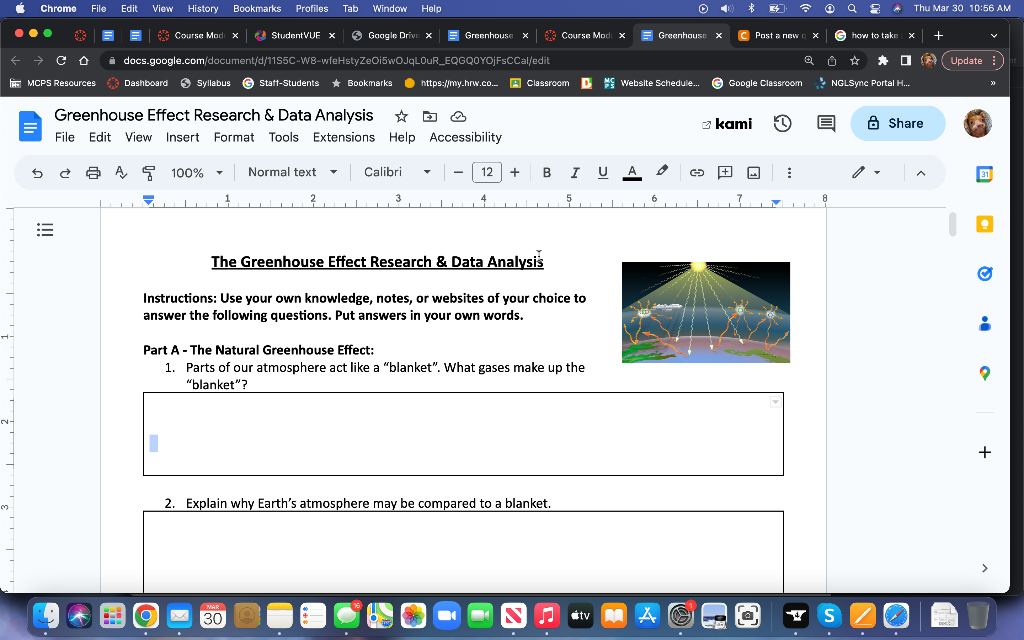
Task: Open the View menu in Docs
Action: pyautogui.click(x=138, y=137)
